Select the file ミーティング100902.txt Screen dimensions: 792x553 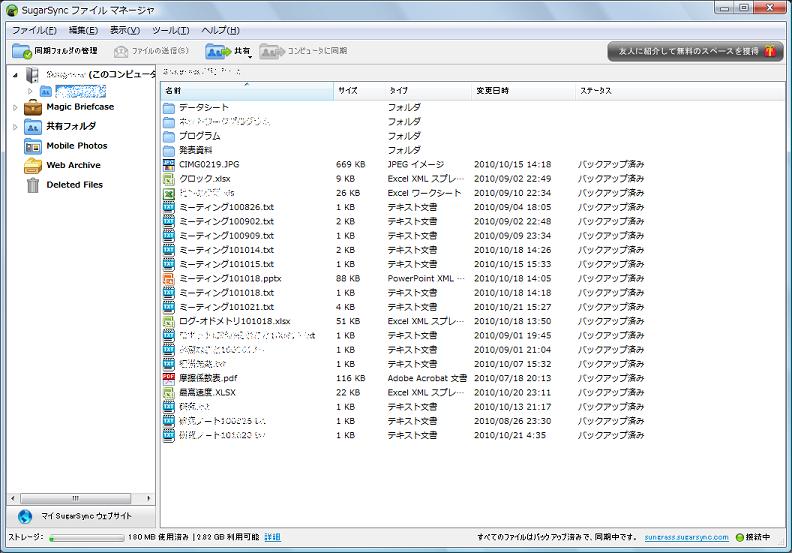click(226, 222)
